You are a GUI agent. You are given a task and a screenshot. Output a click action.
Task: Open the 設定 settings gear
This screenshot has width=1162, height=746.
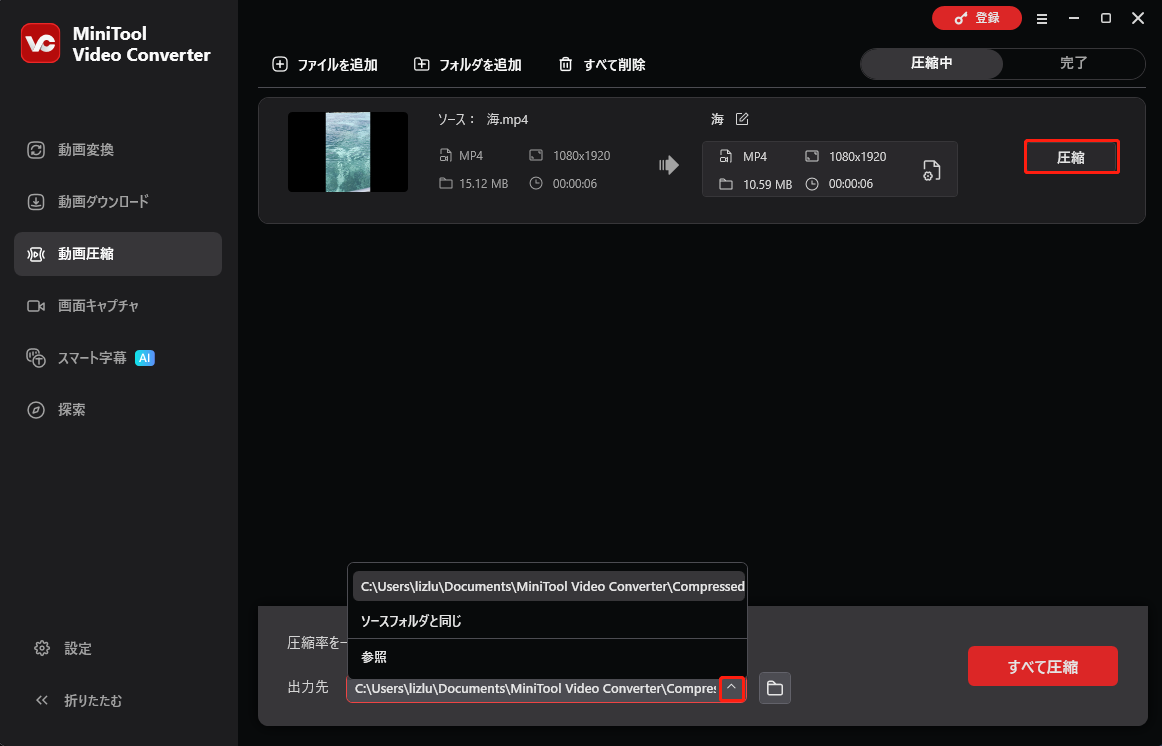pyautogui.click(x=63, y=648)
